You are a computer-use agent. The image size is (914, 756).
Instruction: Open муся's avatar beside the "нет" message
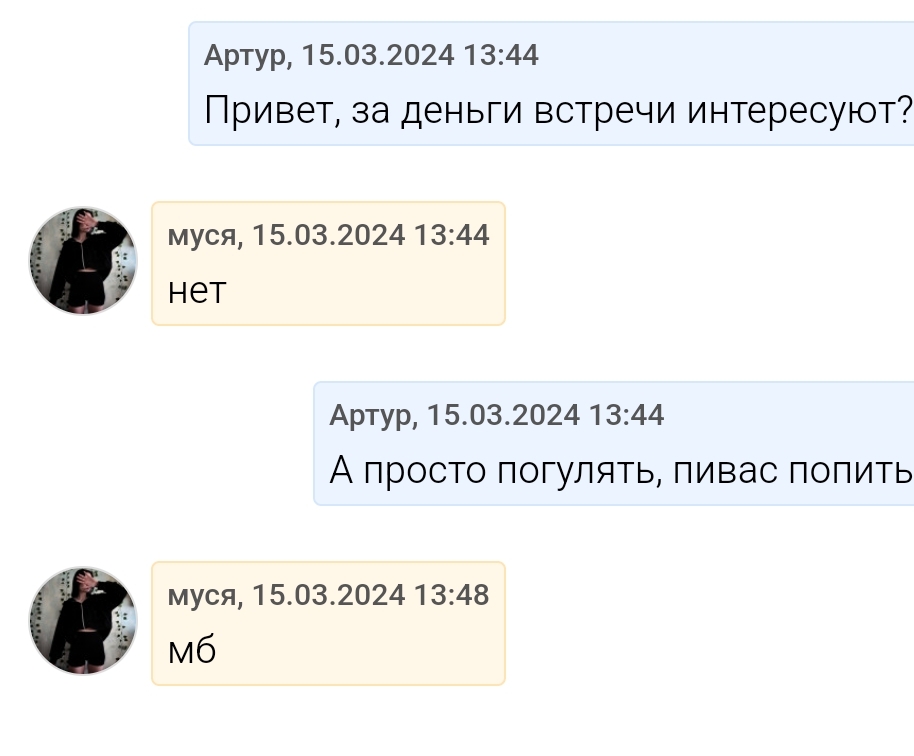pyautogui.click(x=83, y=261)
